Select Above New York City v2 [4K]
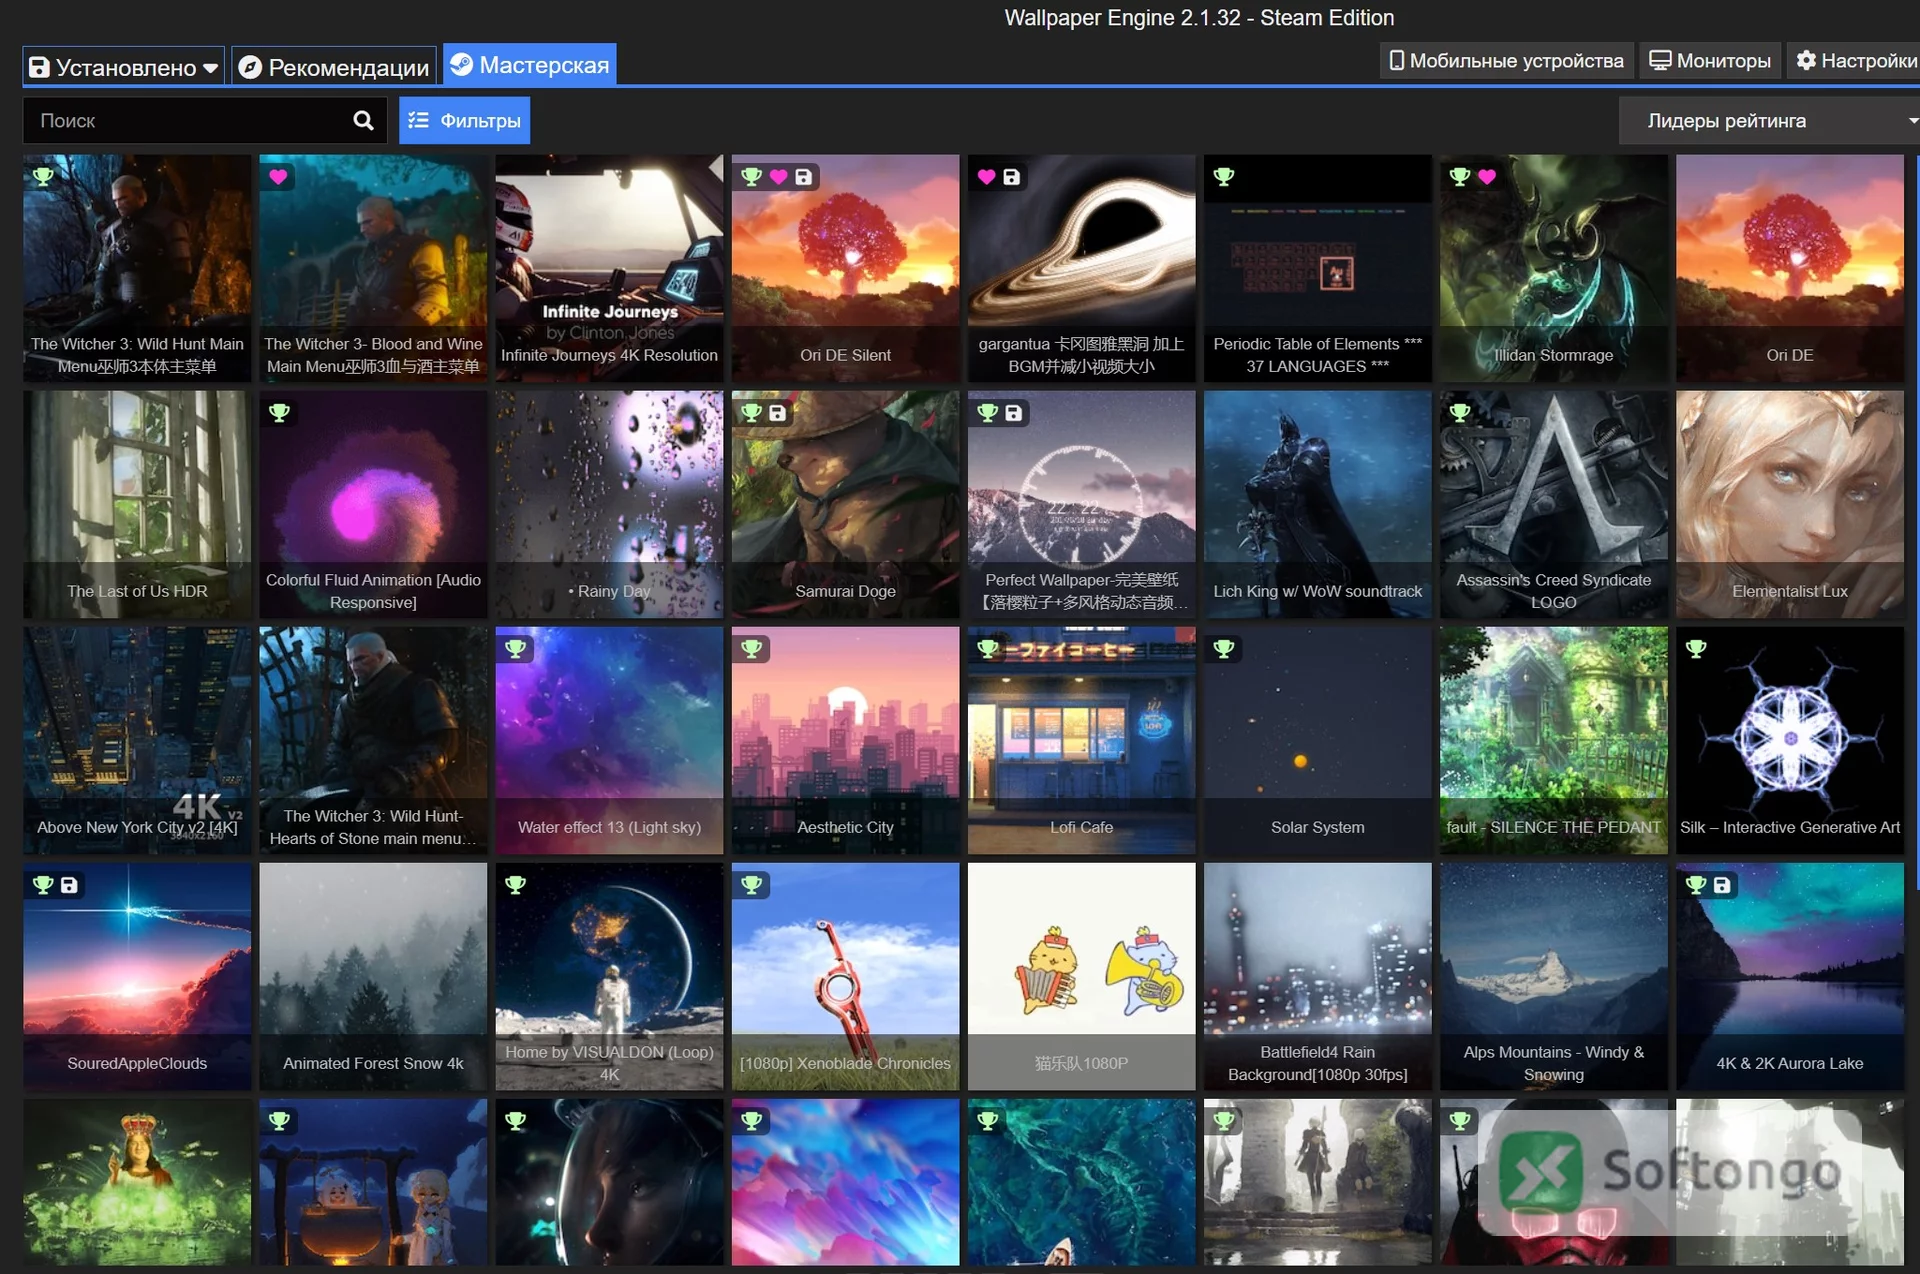1920x1274 pixels. [137, 741]
